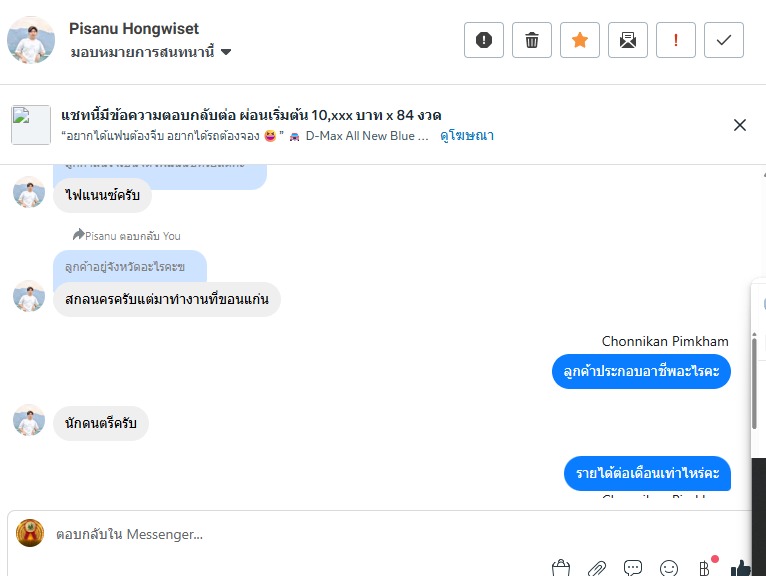766x576 pixels.
Task: Toggle the red priority exclamation mark
Action: click(676, 40)
